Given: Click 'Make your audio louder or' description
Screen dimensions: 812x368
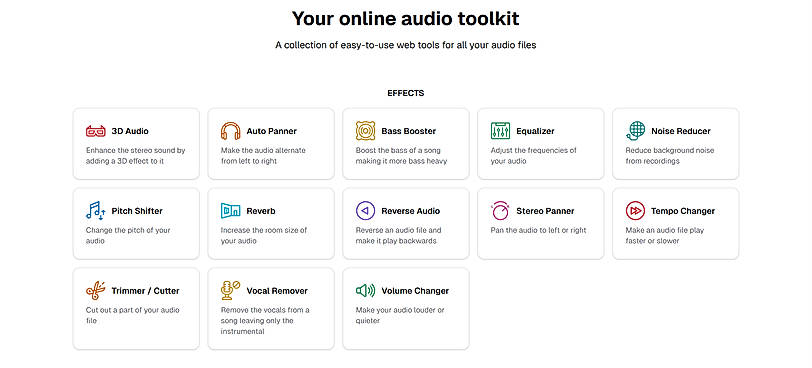Looking at the screenshot, I should coord(400,310).
